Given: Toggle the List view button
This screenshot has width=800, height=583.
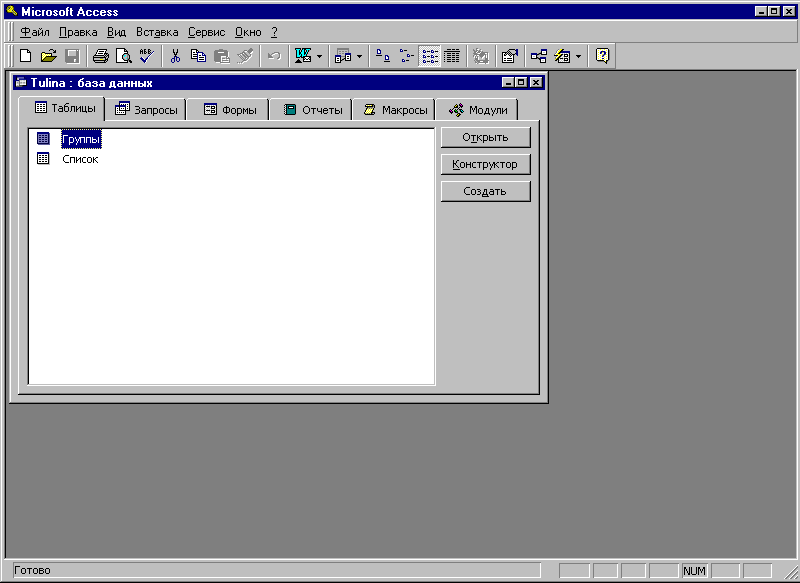Looking at the screenshot, I should [430, 56].
